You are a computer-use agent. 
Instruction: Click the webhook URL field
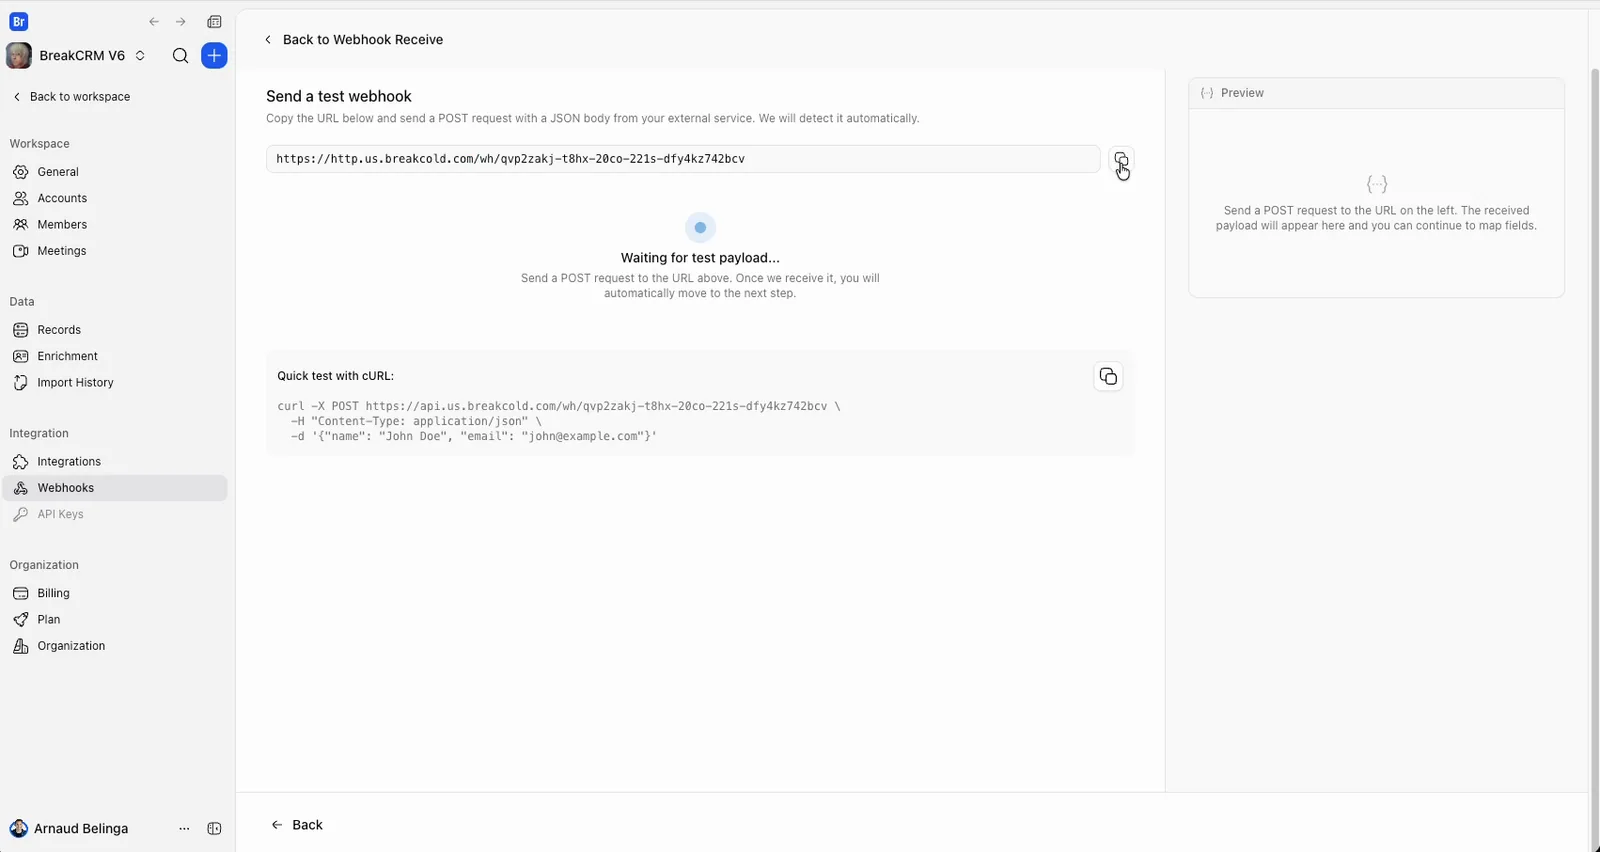(683, 159)
